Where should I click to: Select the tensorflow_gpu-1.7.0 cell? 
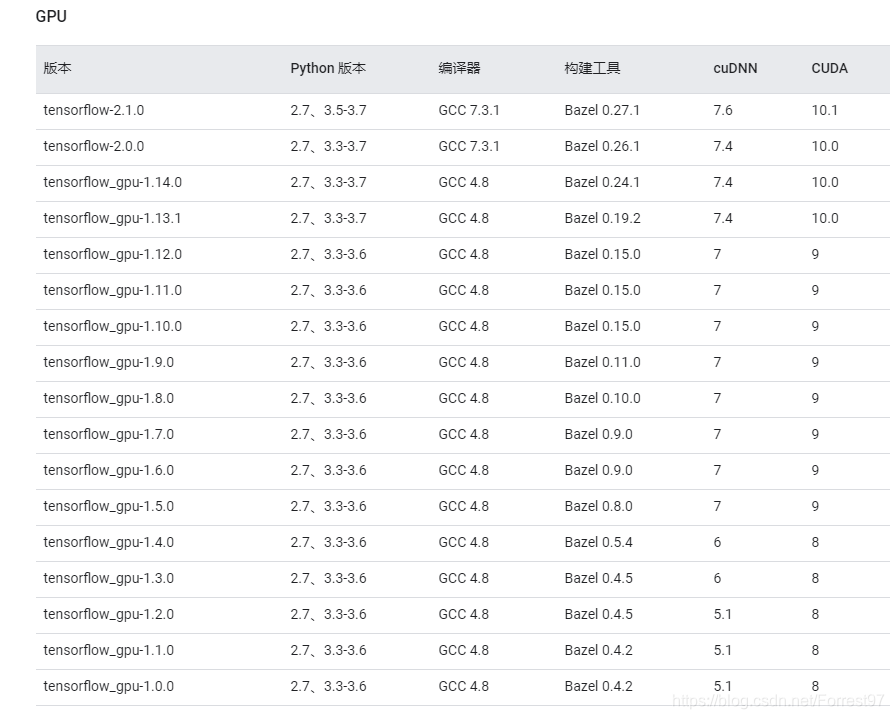[x=108, y=434]
